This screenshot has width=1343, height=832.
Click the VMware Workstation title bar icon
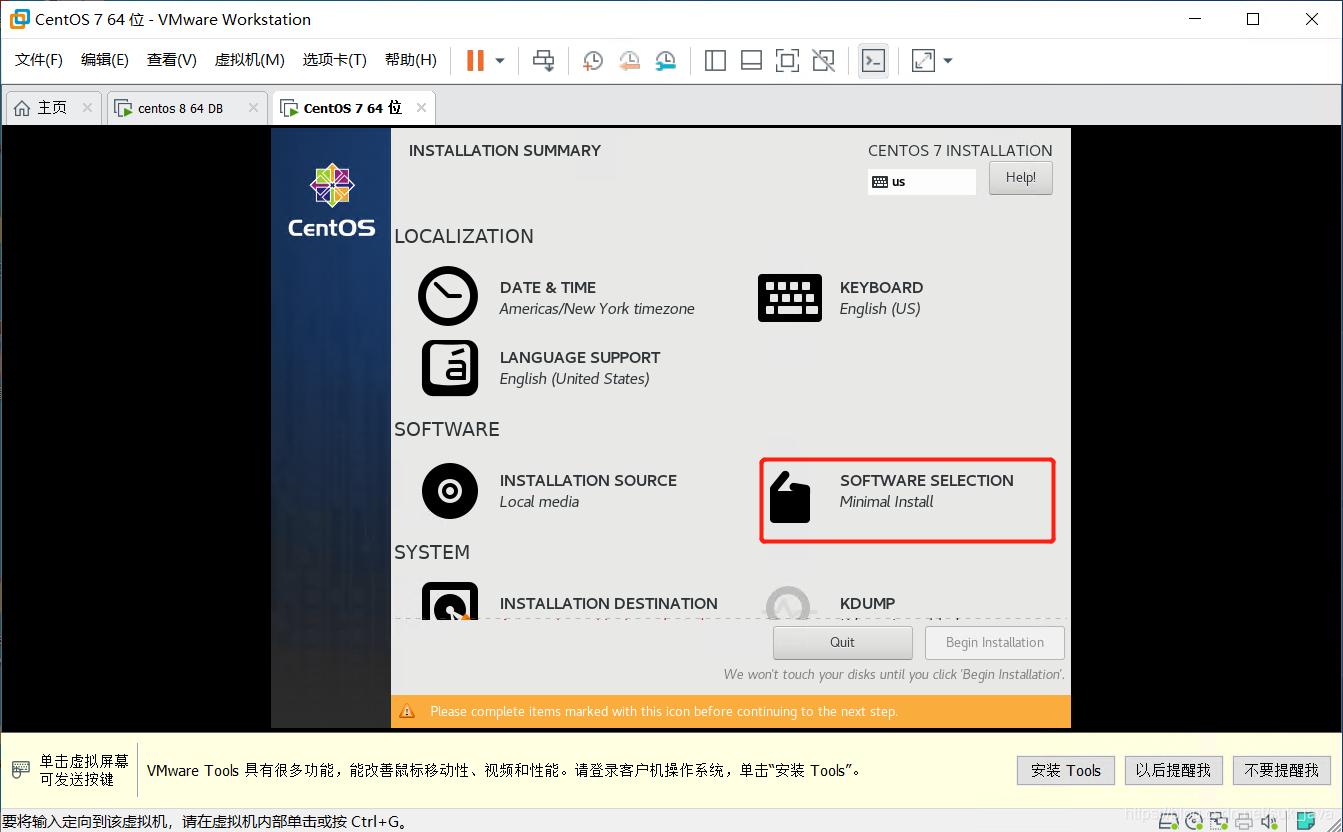18,19
